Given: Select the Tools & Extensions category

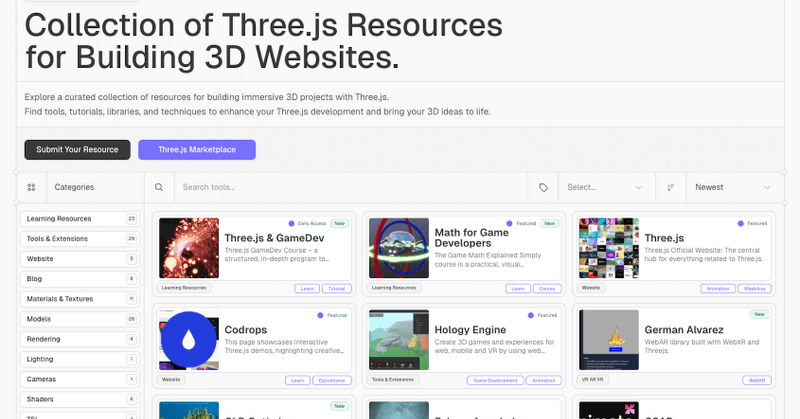Looking at the screenshot, I should pos(80,239).
